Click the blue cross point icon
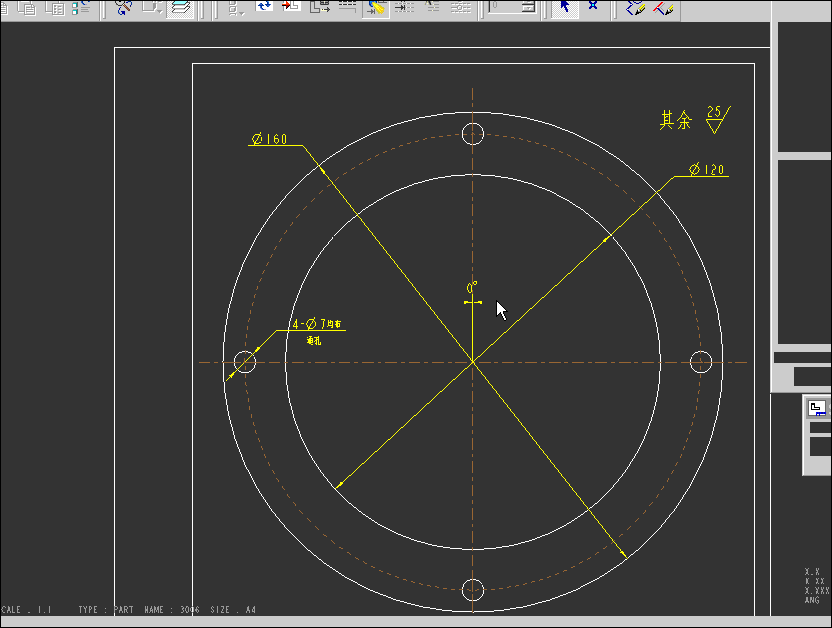This screenshot has height=628, width=832. coord(593,7)
